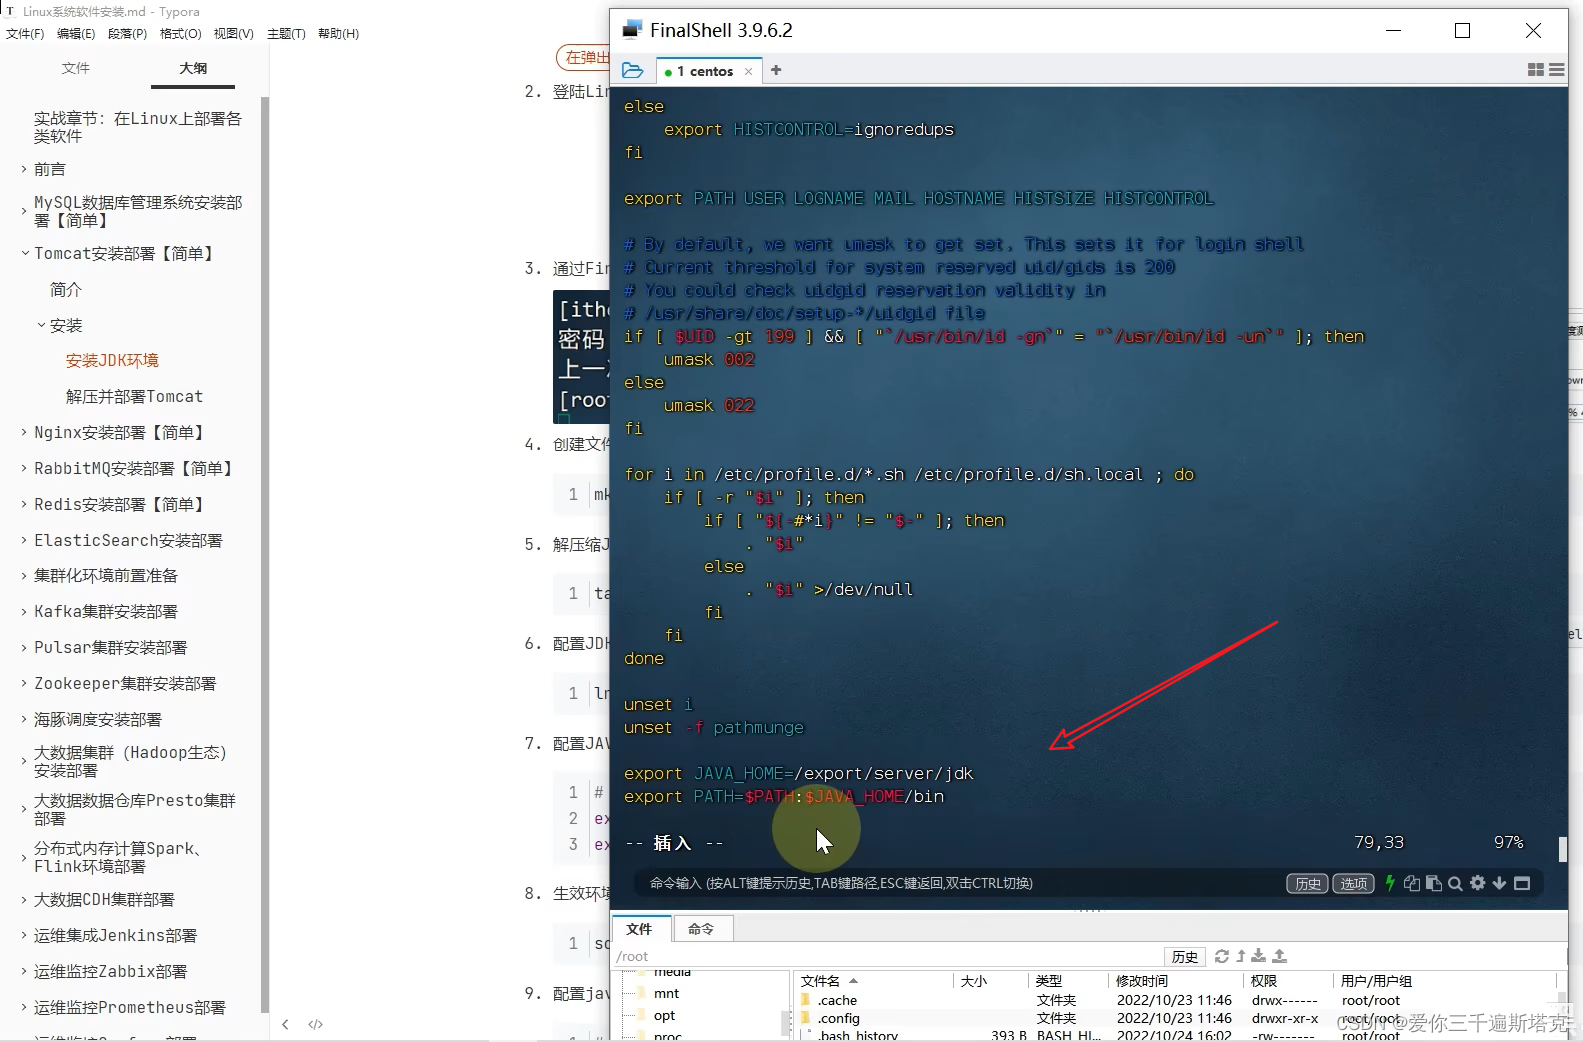Screen dimensions: 1583x1042
Task: Jump to the 简介 outline heading
Action: [x=66, y=289]
